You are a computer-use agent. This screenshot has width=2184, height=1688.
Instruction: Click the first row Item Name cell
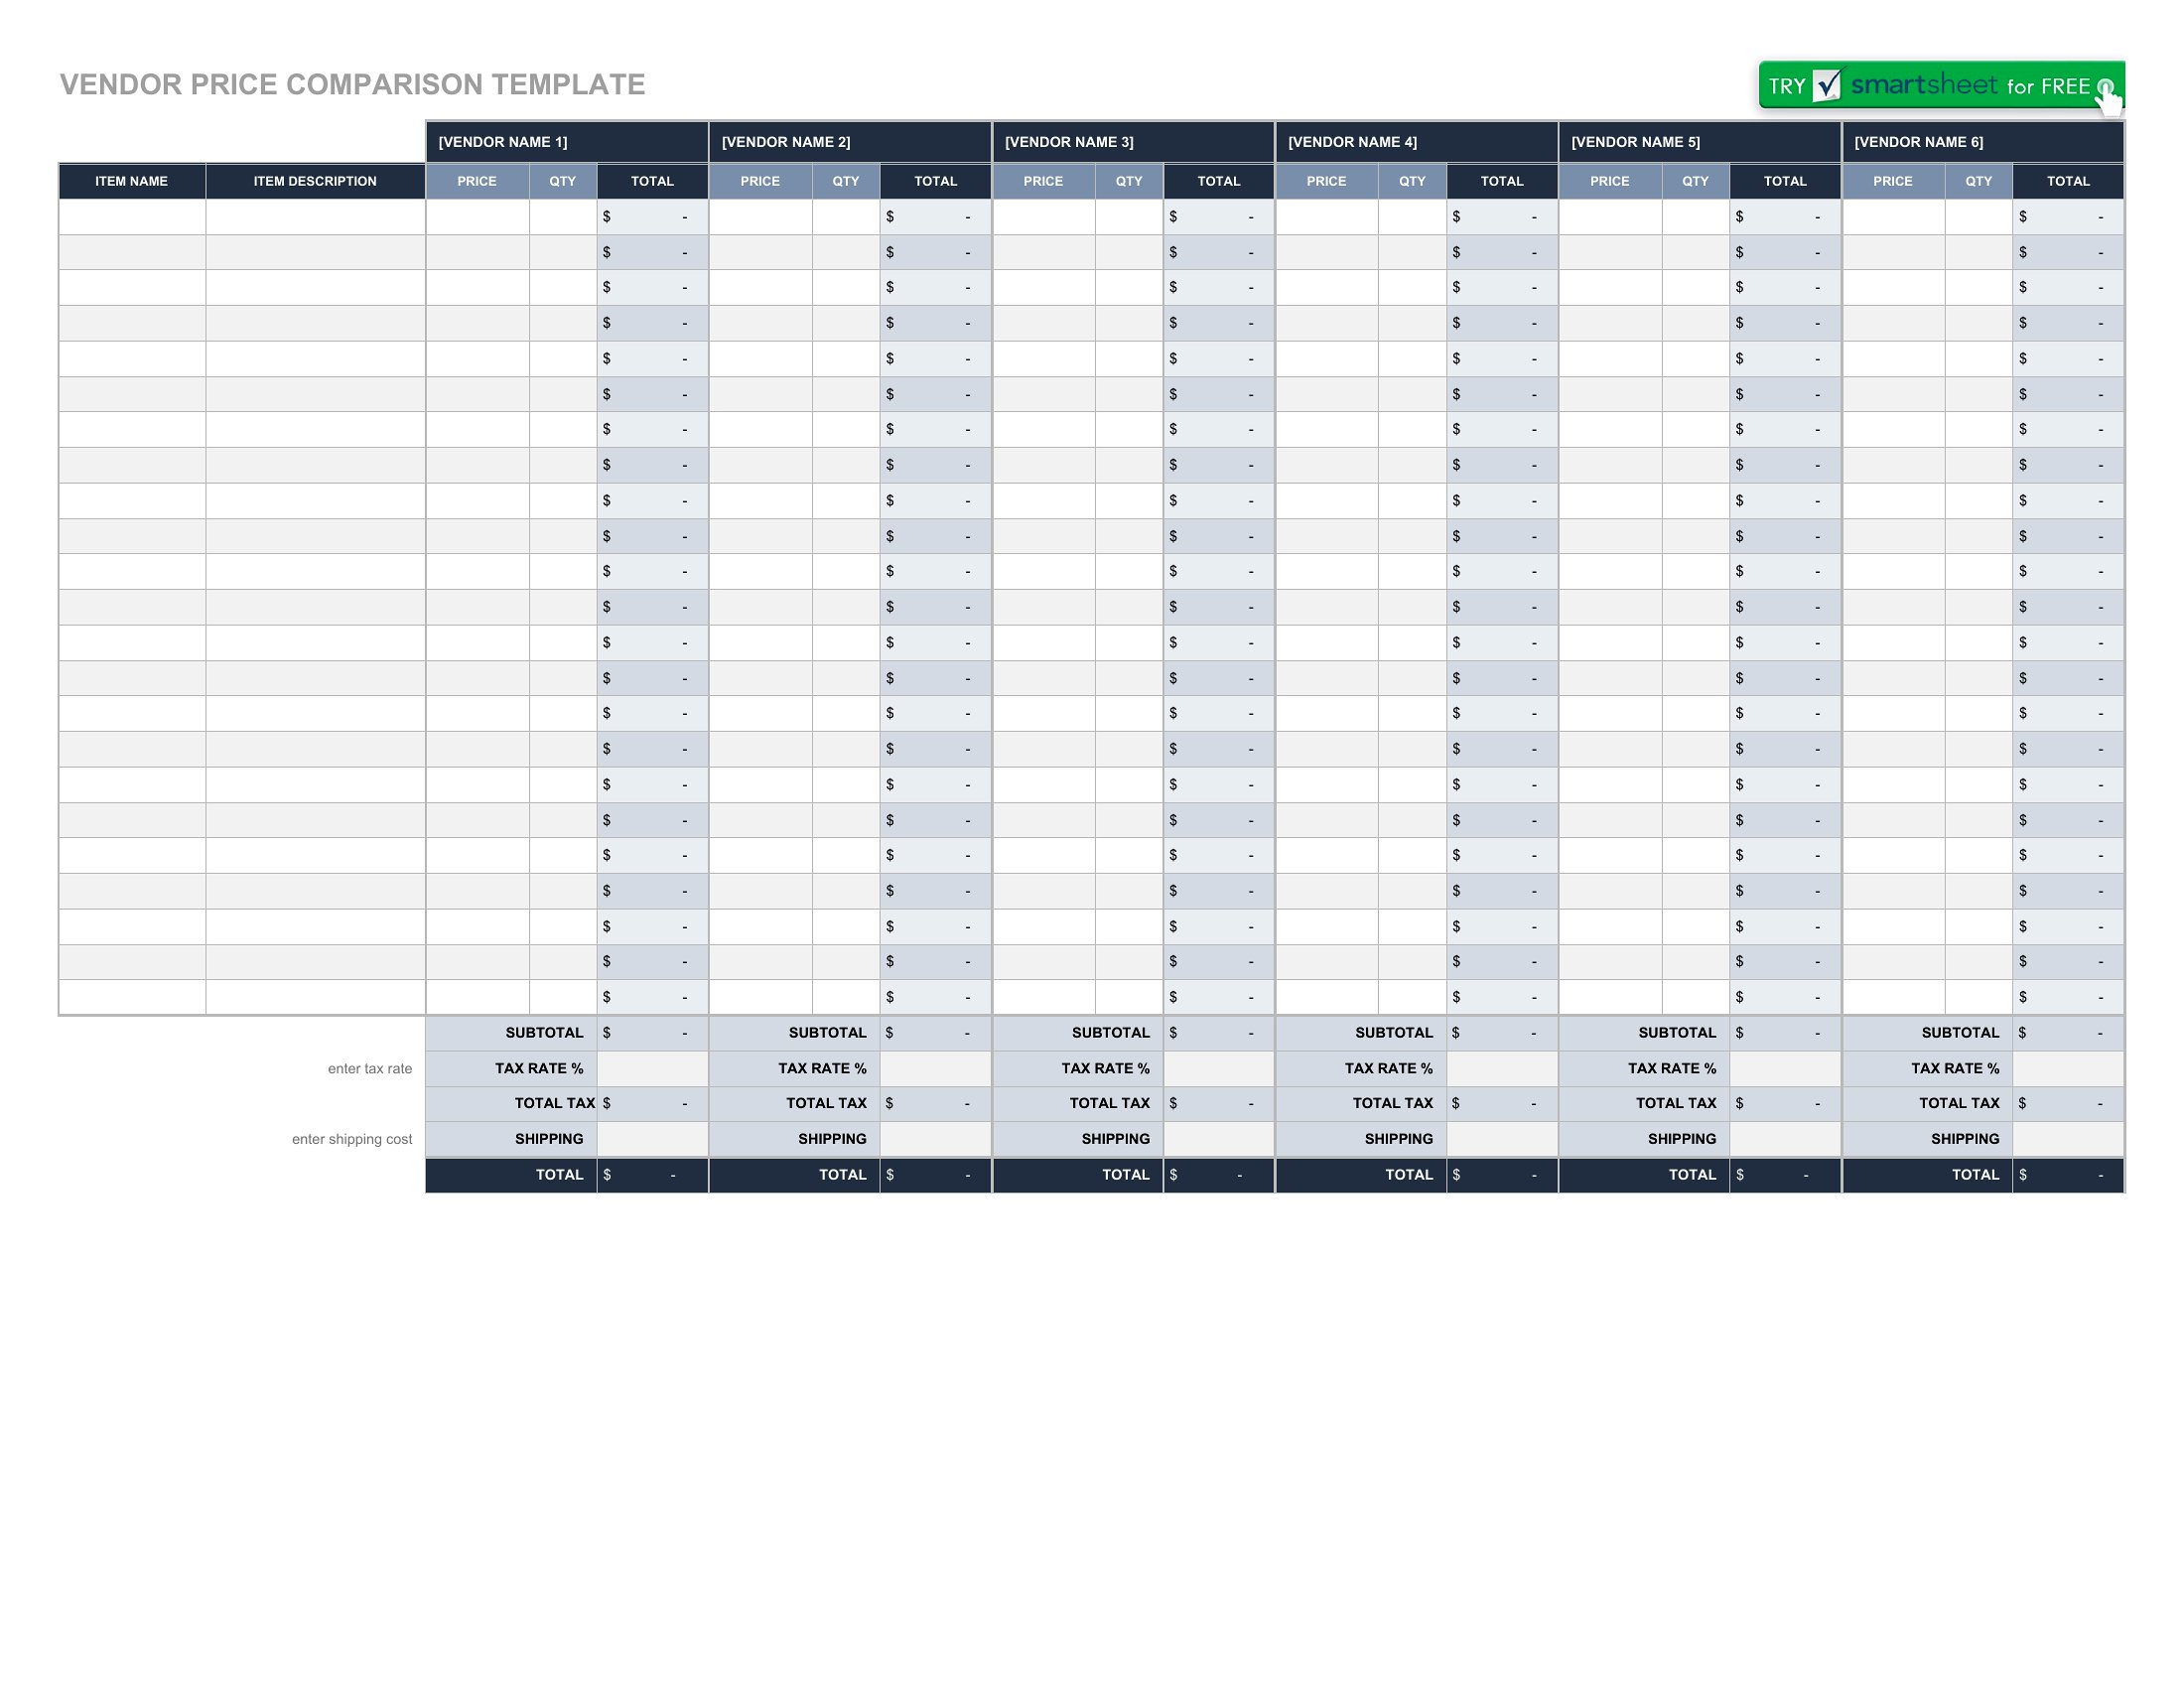click(132, 217)
